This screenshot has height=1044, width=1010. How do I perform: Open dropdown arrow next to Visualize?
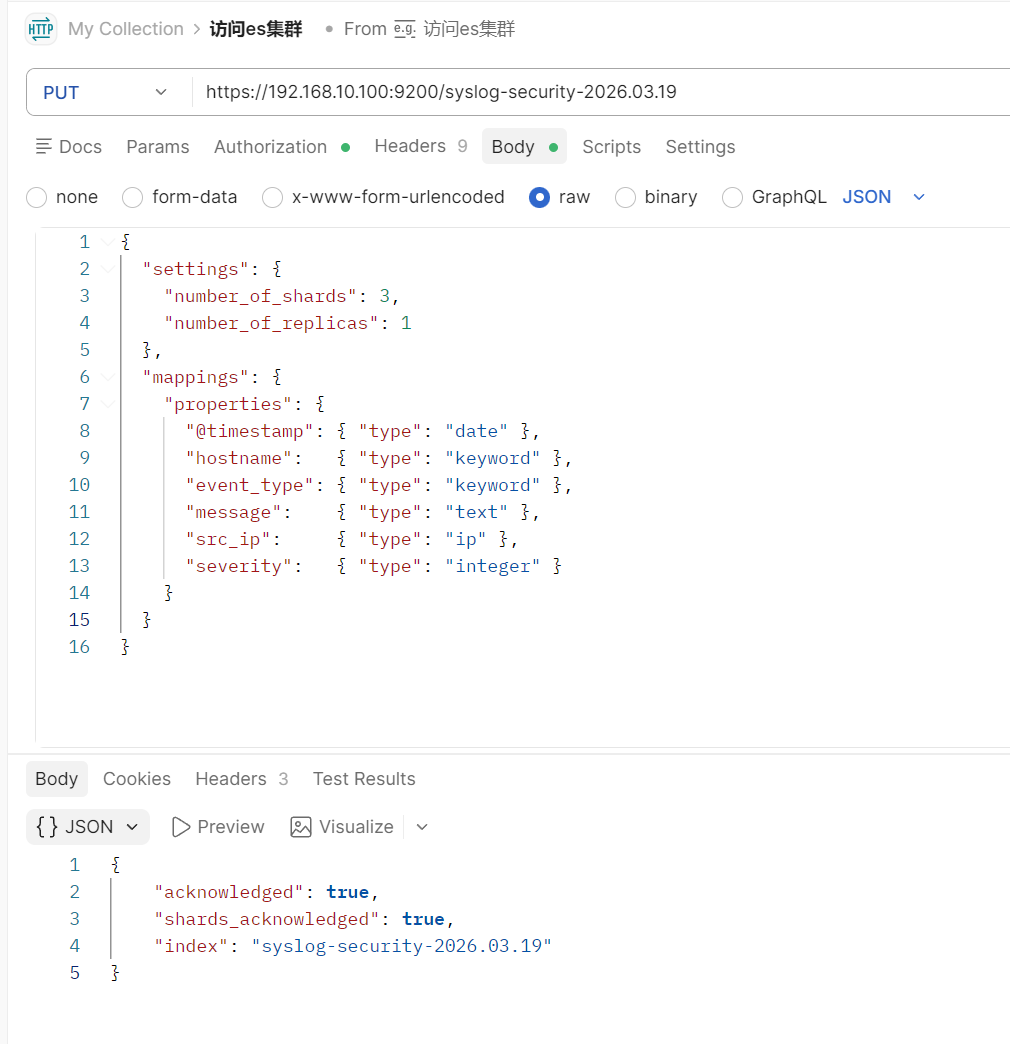[x=422, y=827]
